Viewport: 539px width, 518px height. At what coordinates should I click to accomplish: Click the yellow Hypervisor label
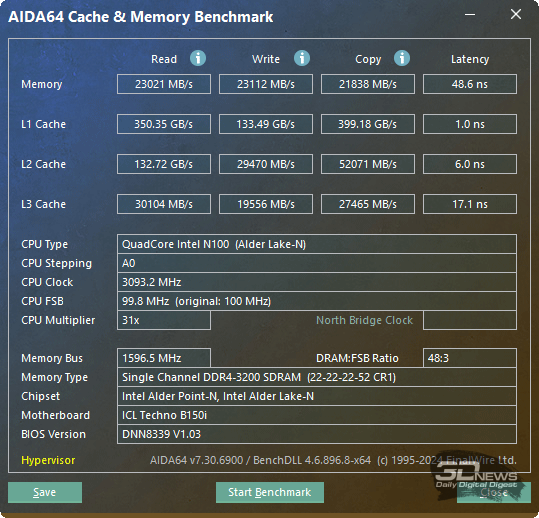coord(48,460)
